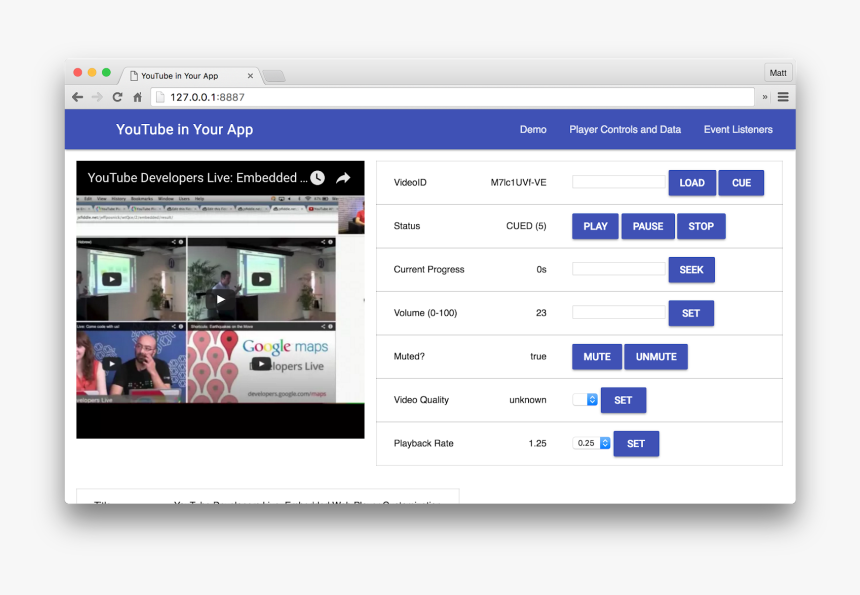
Task: Click the STOP button
Action: tap(701, 226)
